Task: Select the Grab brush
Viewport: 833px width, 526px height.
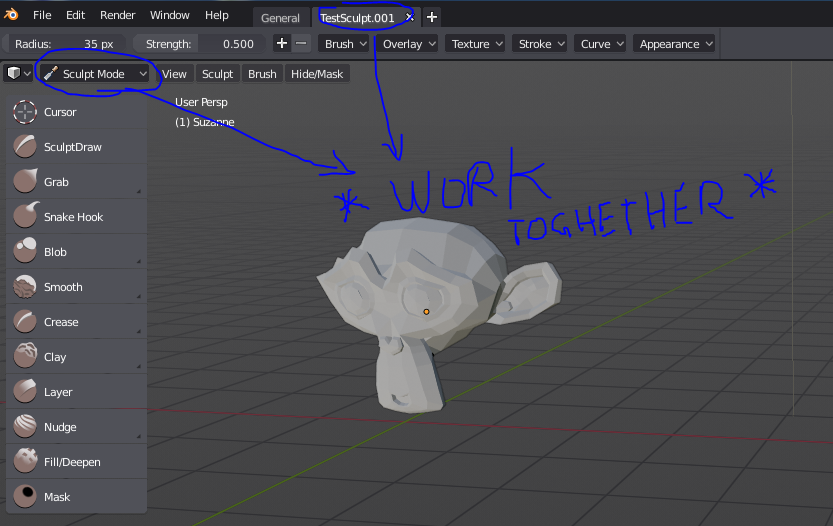Action: tap(76, 182)
